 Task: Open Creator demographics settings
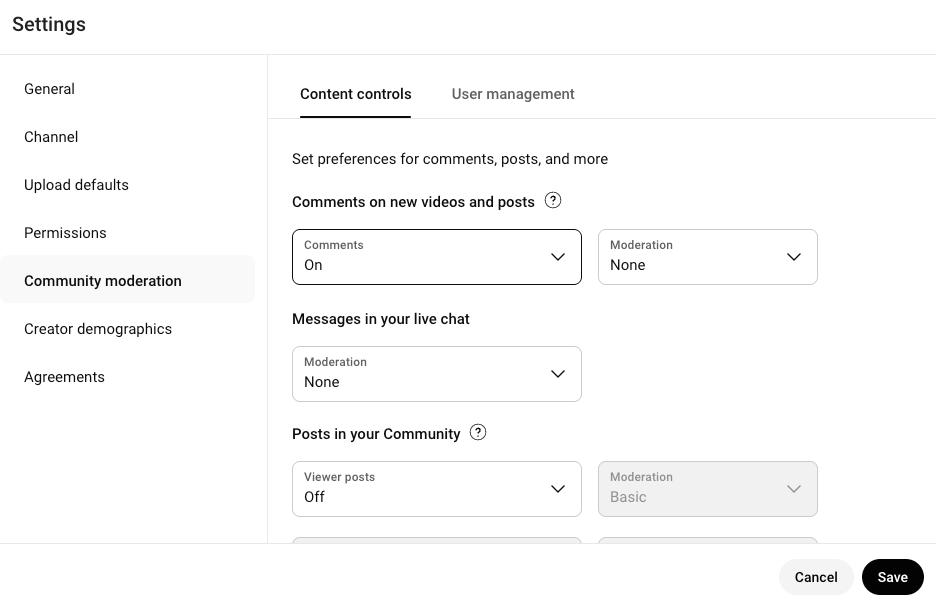click(98, 329)
